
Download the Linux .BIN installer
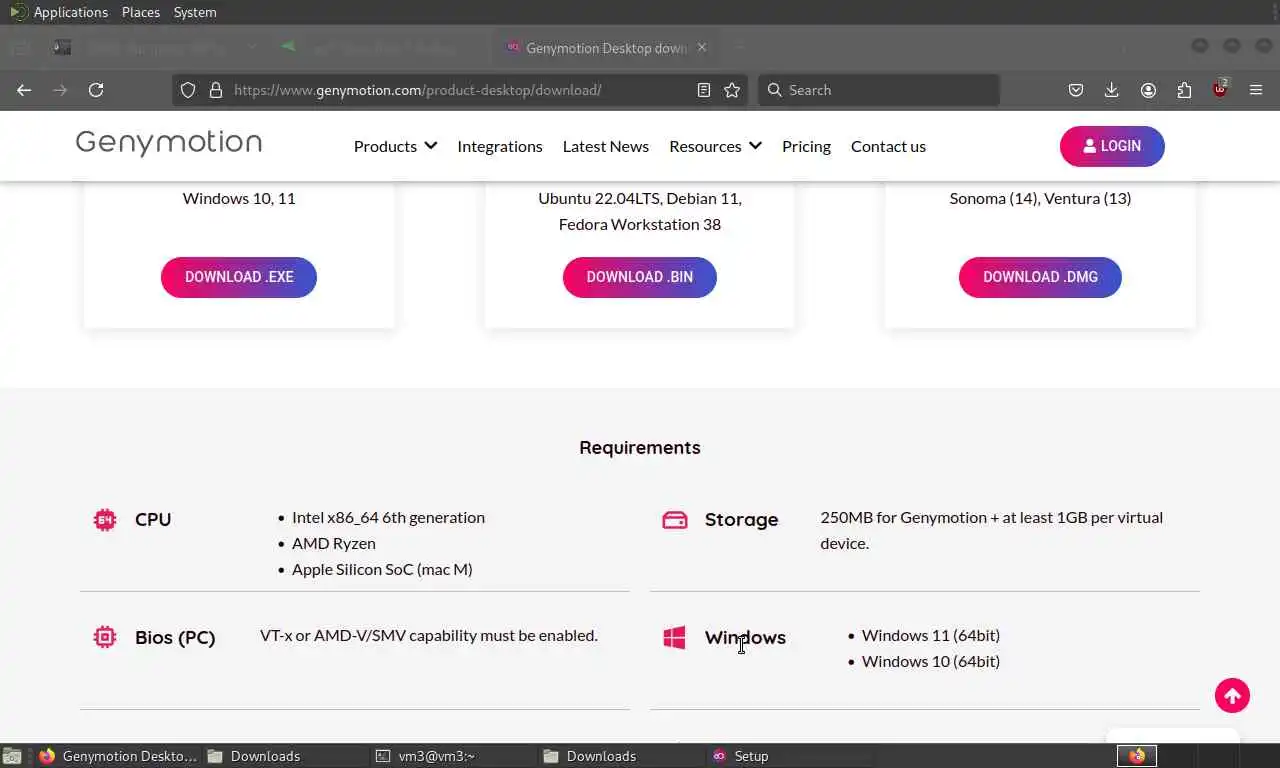(640, 277)
